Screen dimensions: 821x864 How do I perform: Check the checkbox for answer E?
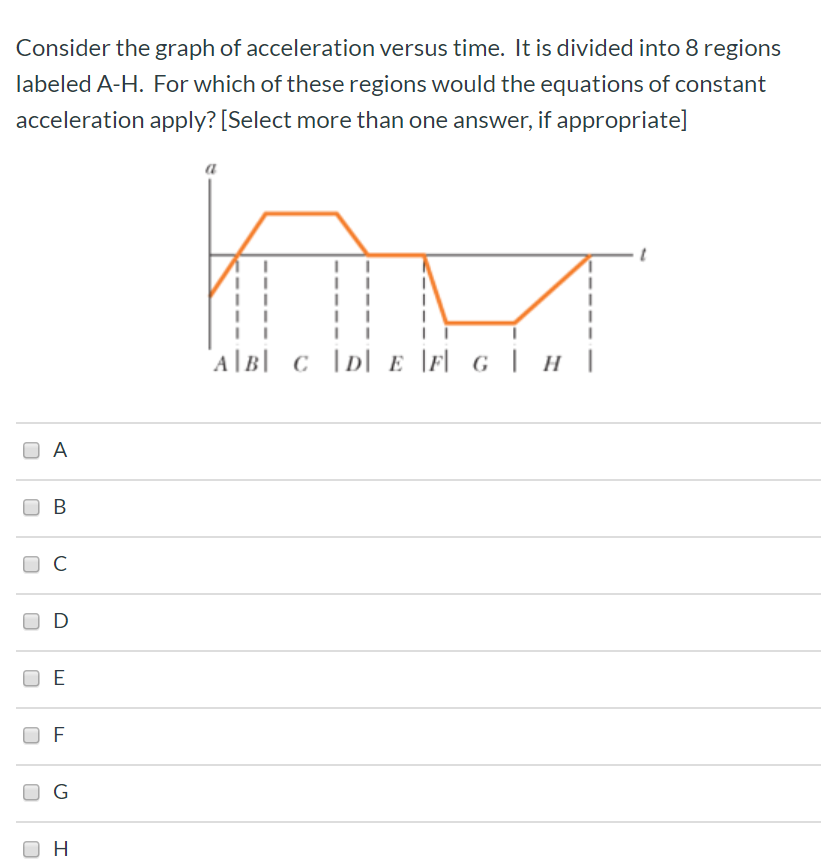point(31,678)
